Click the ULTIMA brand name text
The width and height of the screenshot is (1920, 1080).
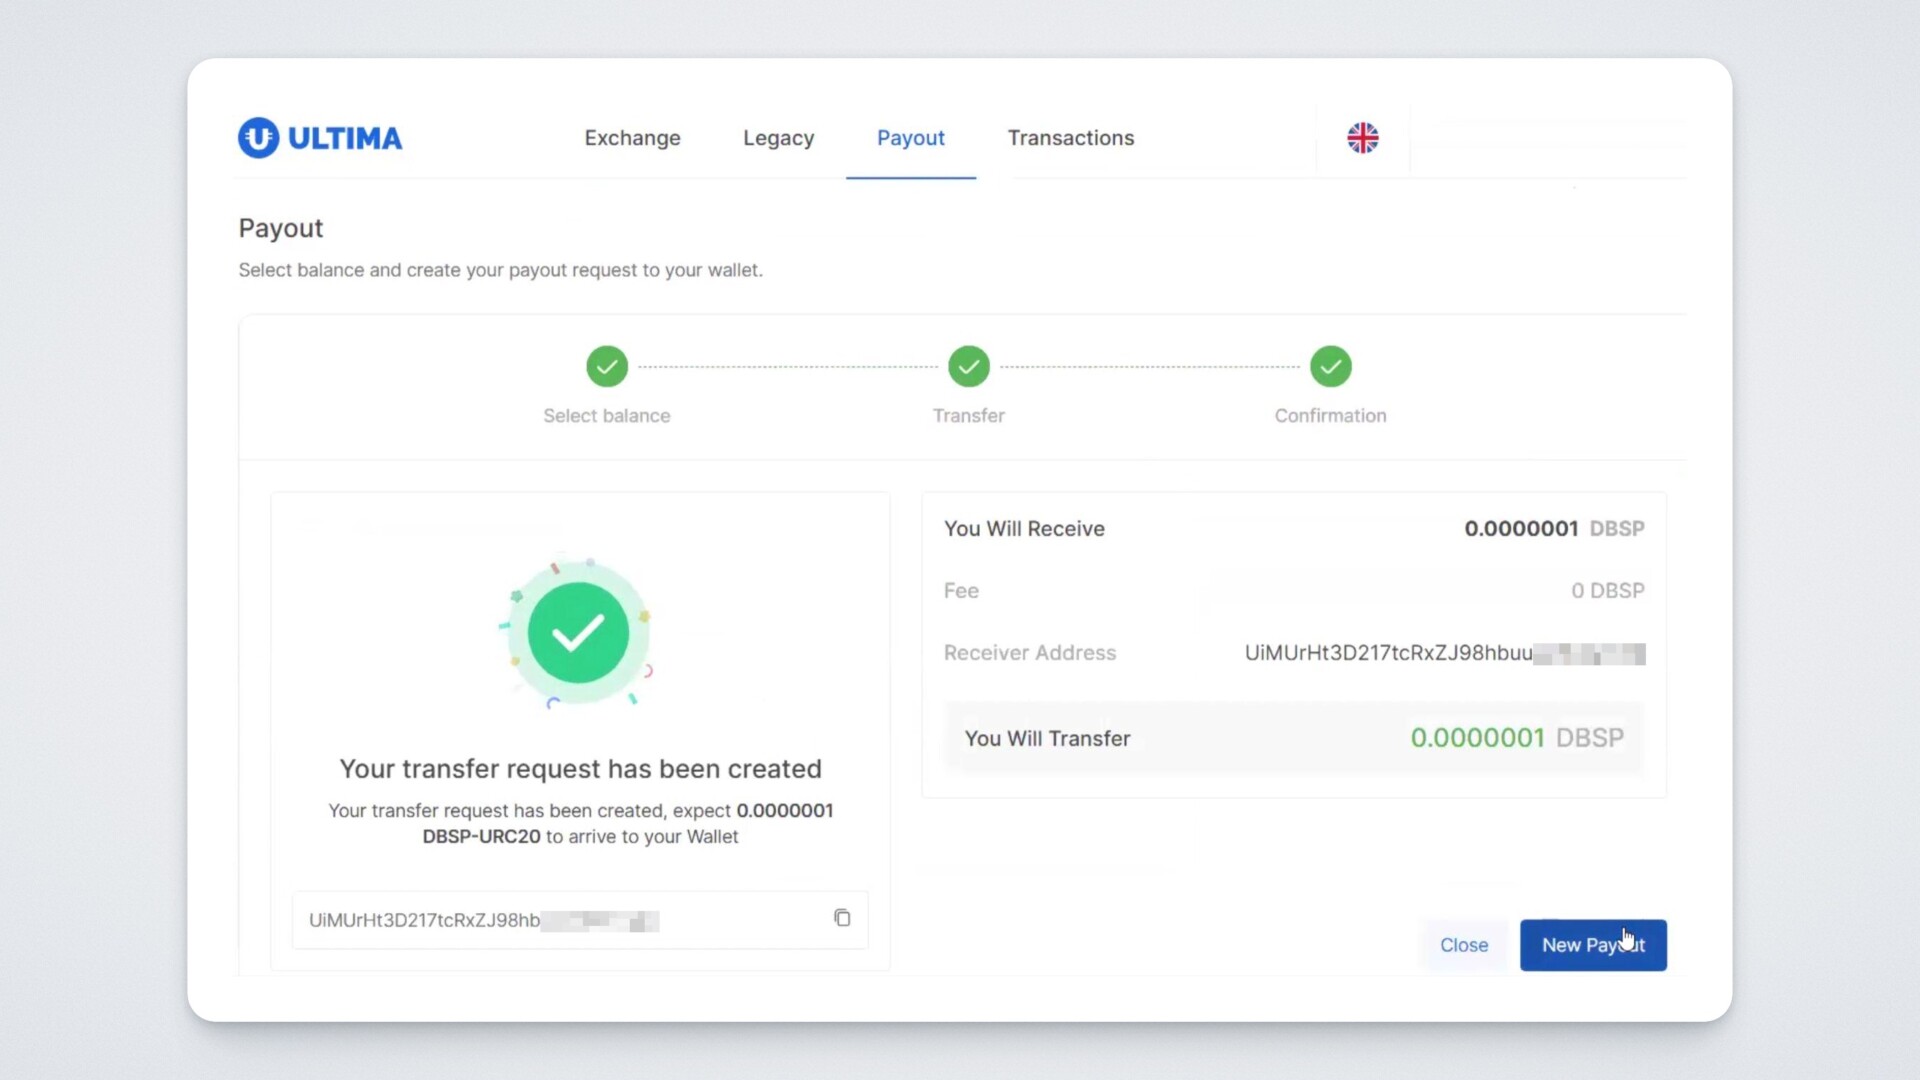[345, 138]
